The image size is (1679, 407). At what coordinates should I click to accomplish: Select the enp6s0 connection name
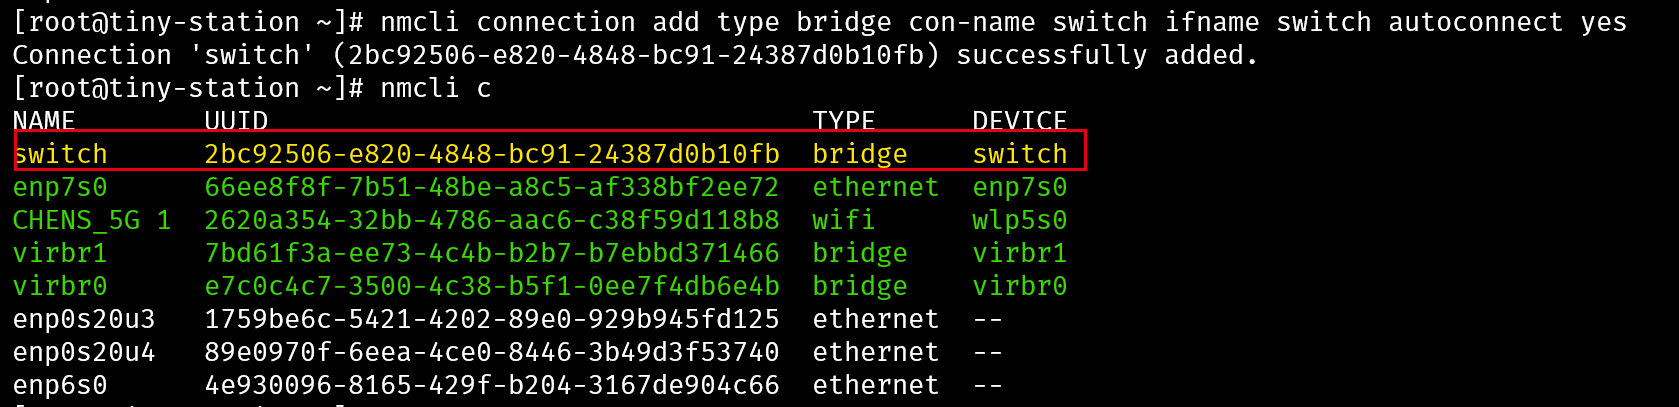[x=60, y=385]
